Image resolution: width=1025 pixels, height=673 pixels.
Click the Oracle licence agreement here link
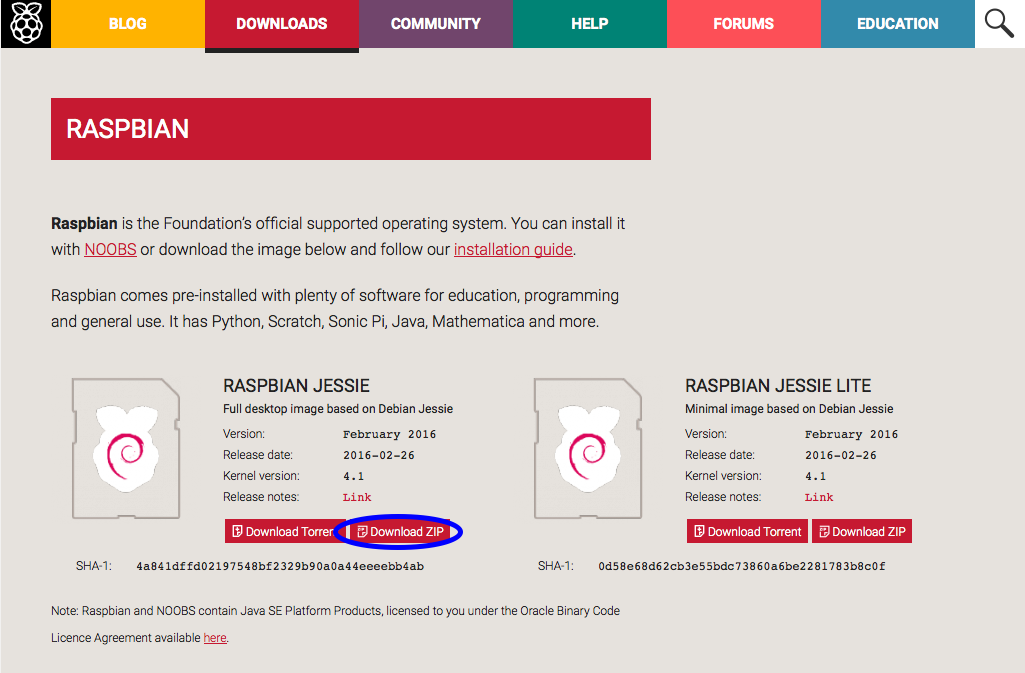214,637
